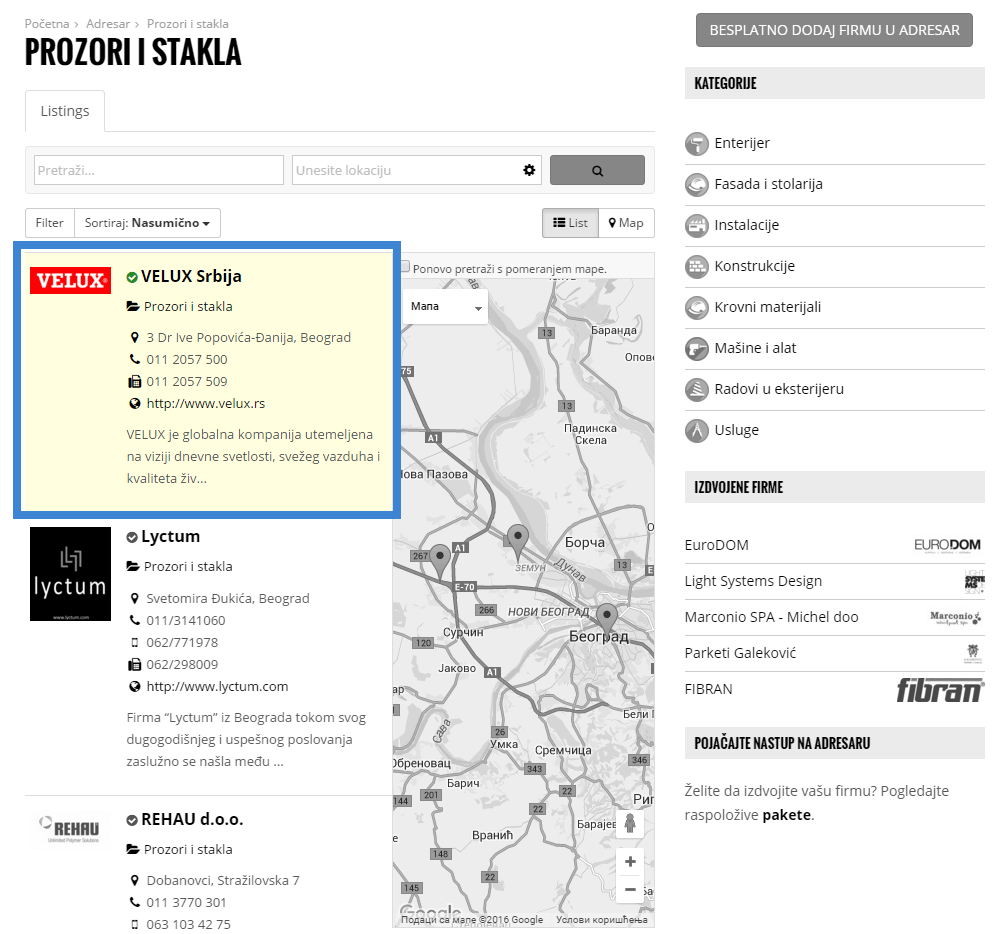Click the map pin near Beograd
The image size is (1007, 934).
(x=606, y=617)
